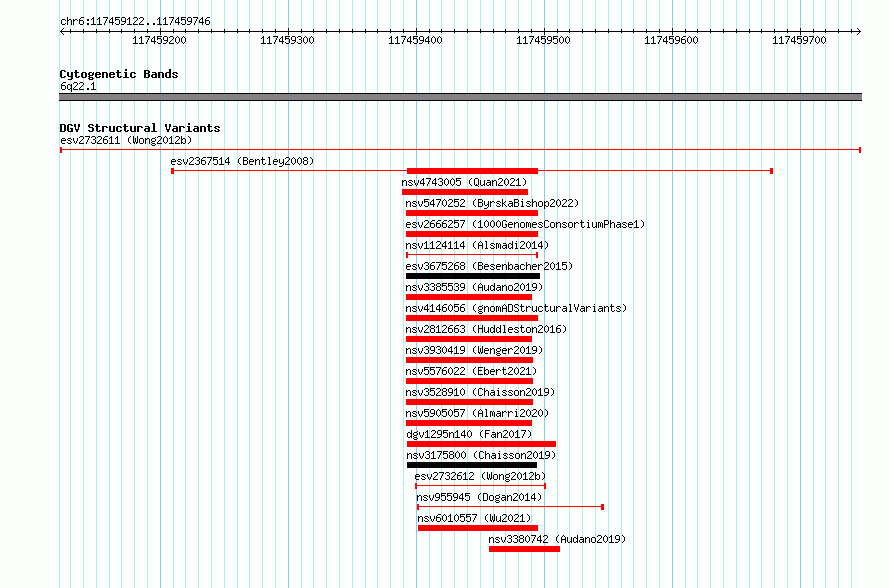Click ruler position 117459600
Image resolution: width=890 pixels, height=588 pixels.
671,40
